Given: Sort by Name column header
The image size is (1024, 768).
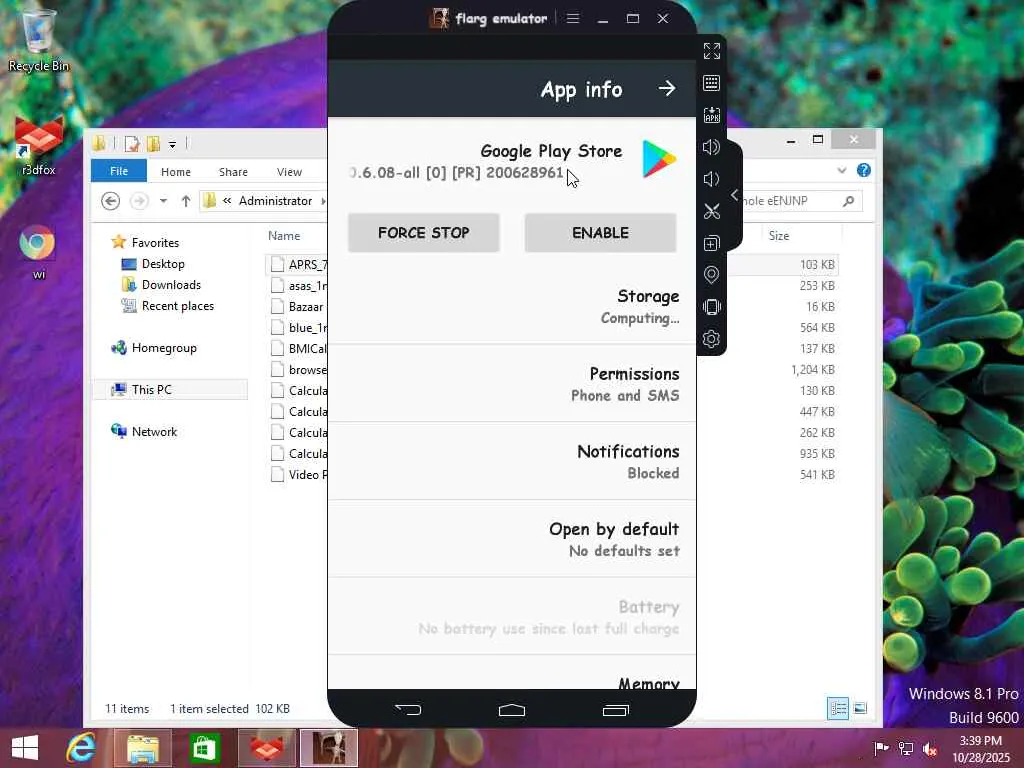Looking at the screenshot, I should tap(284, 236).
